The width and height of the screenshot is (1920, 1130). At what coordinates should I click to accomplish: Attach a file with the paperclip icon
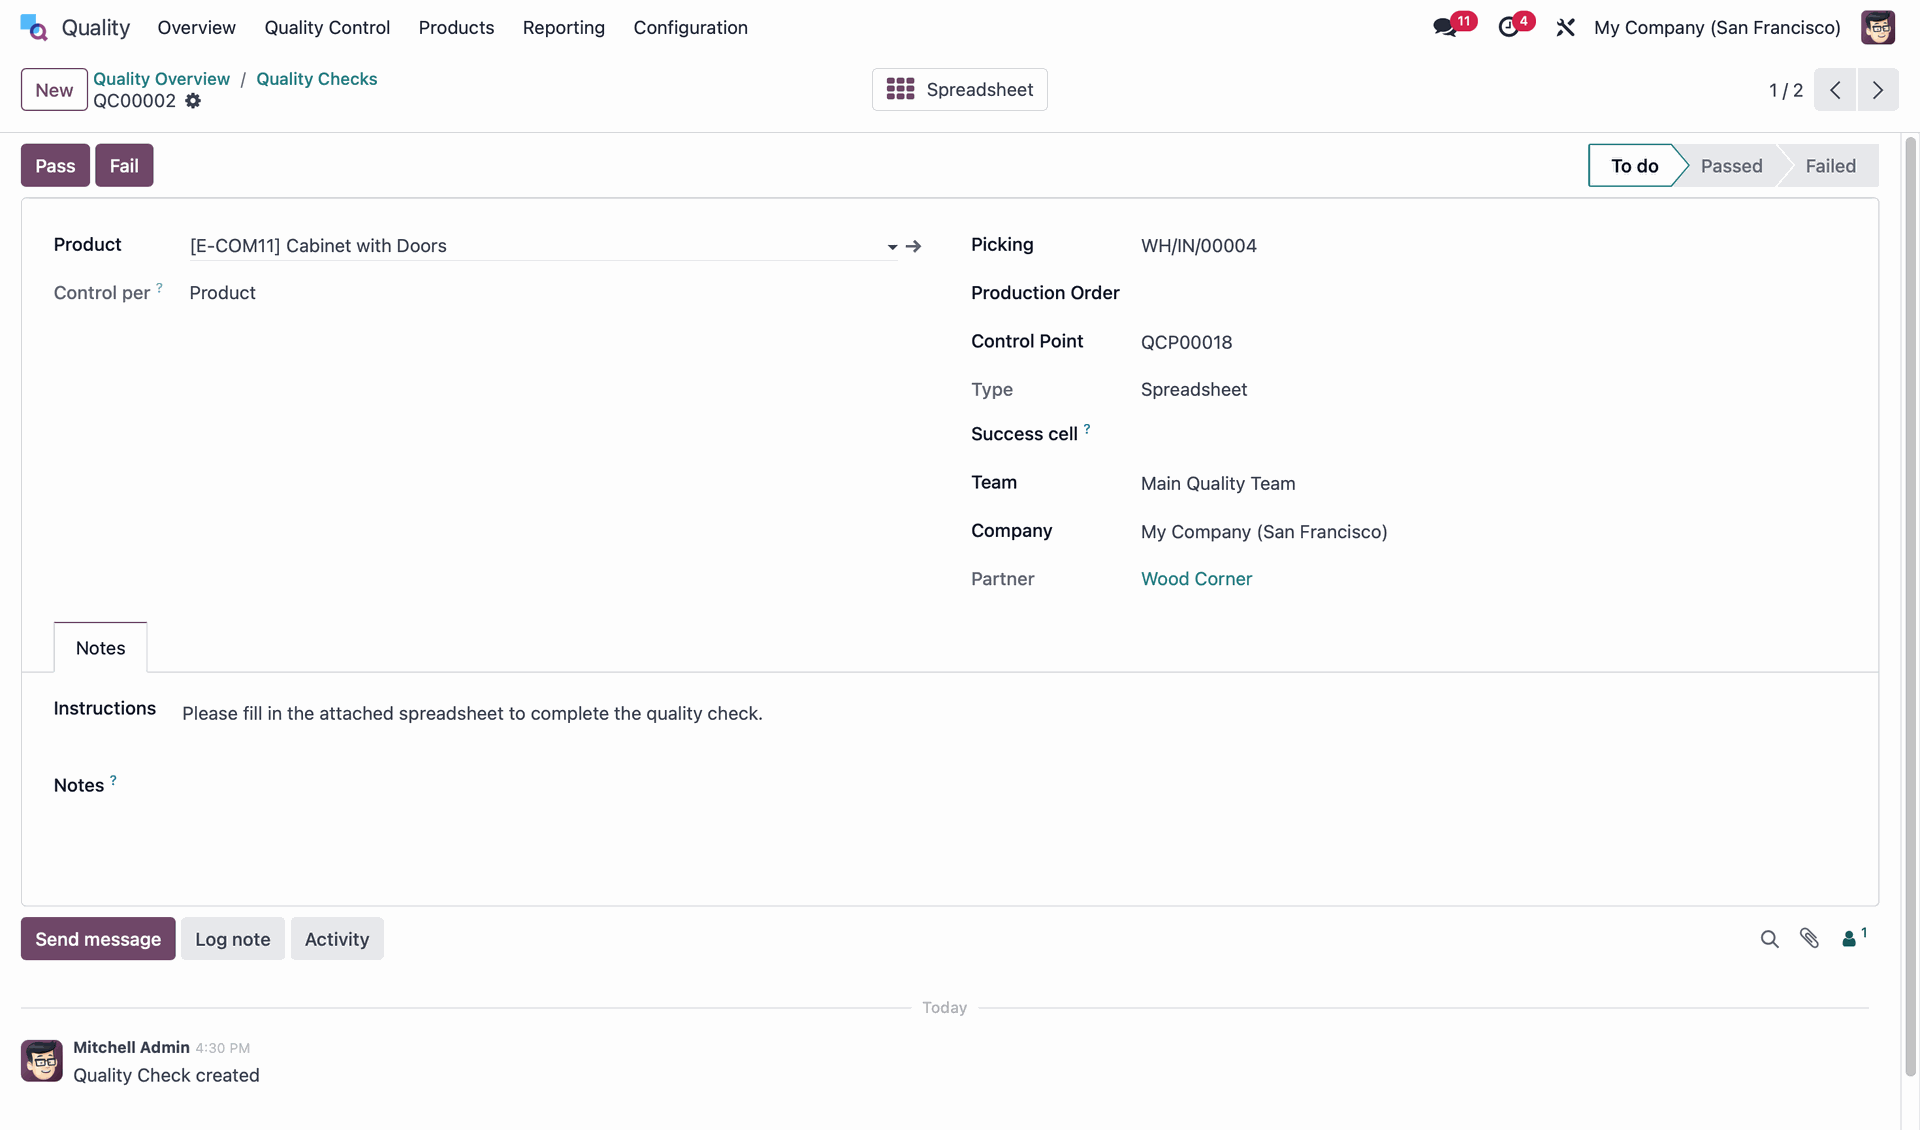pyautogui.click(x=1809, y=938)
